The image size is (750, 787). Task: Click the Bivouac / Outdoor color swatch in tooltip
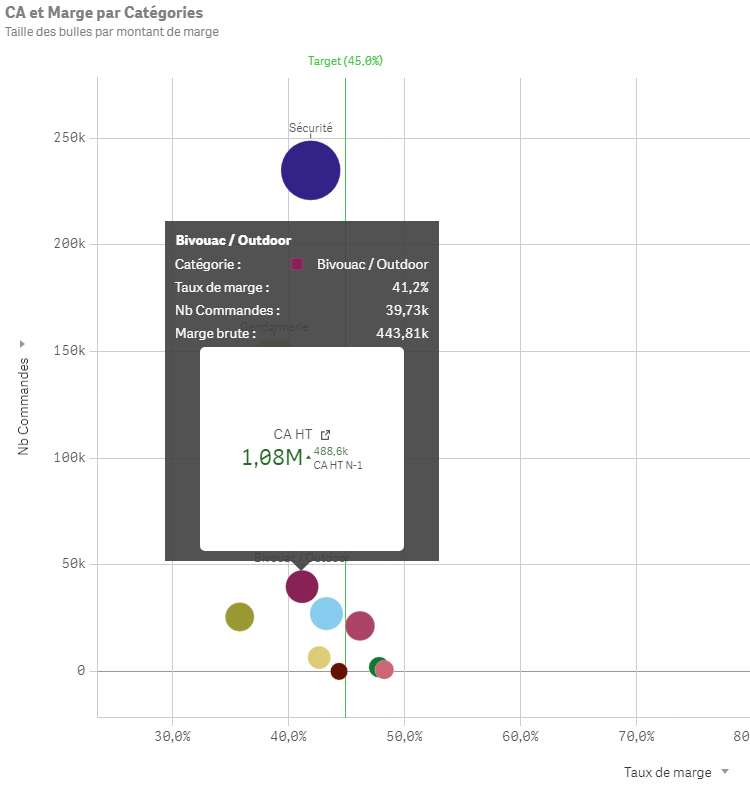297,264
